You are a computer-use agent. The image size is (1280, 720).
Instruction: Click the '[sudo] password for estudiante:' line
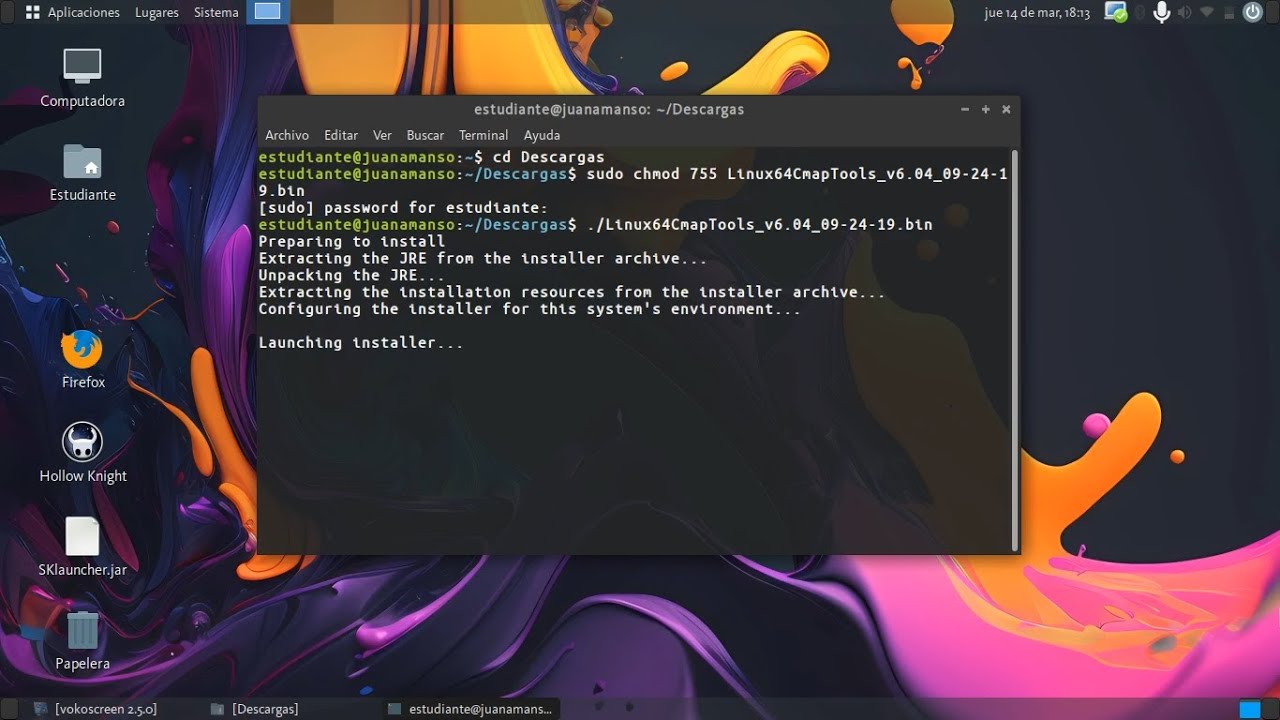pyautogui.click(x=403, y=208)
